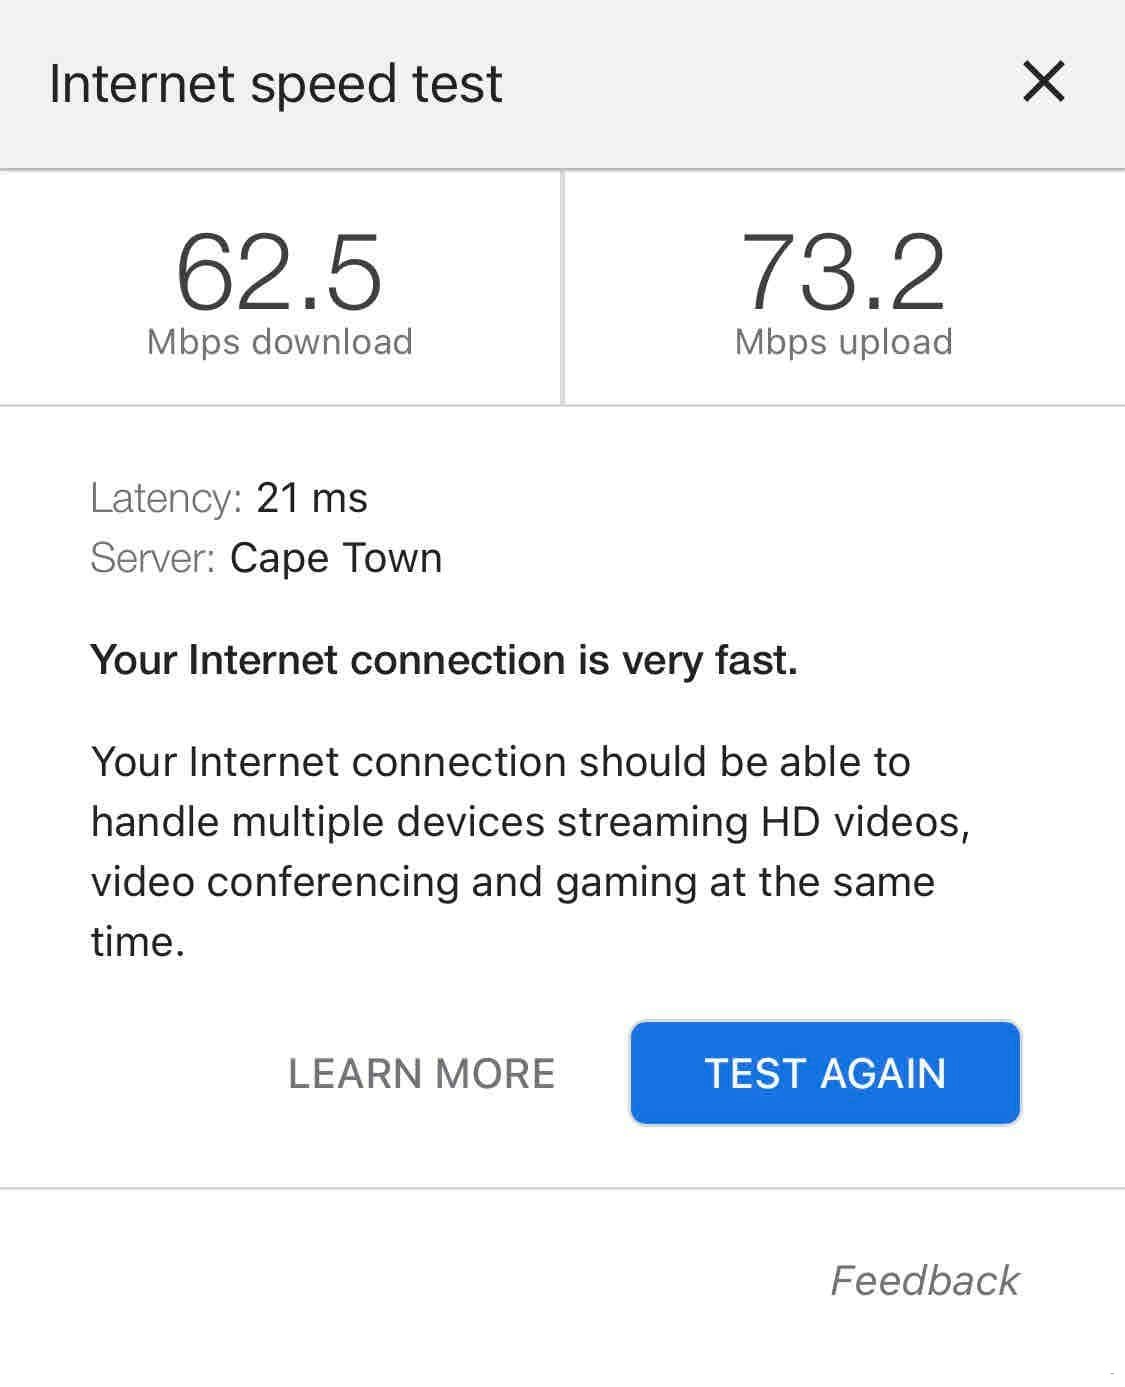Select the Mbps upload label
This screenshot has width=1125, height=1387.
coord(843,342)
